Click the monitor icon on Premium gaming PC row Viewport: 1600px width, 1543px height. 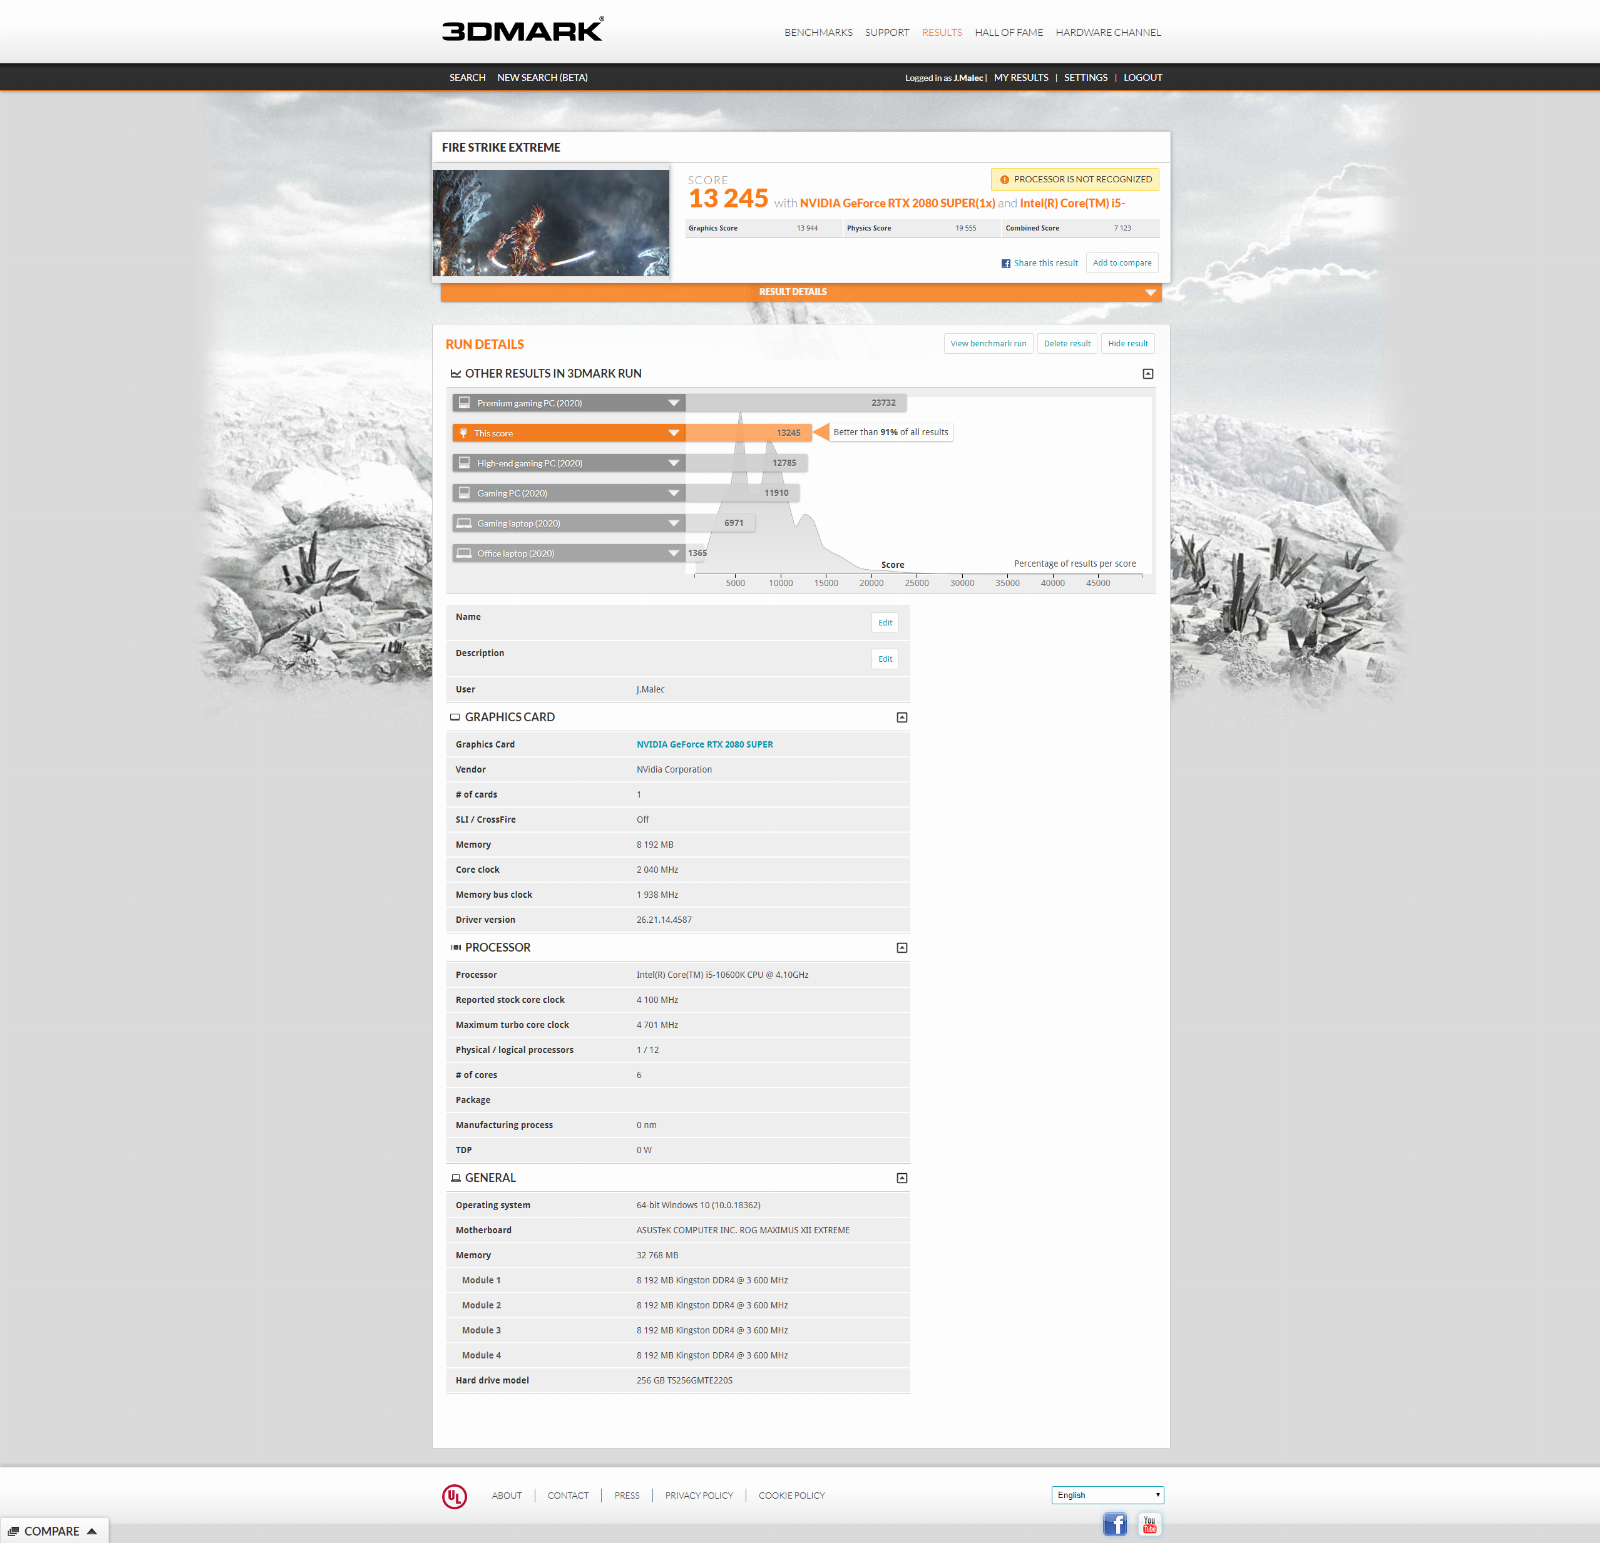tap(464, 403)
